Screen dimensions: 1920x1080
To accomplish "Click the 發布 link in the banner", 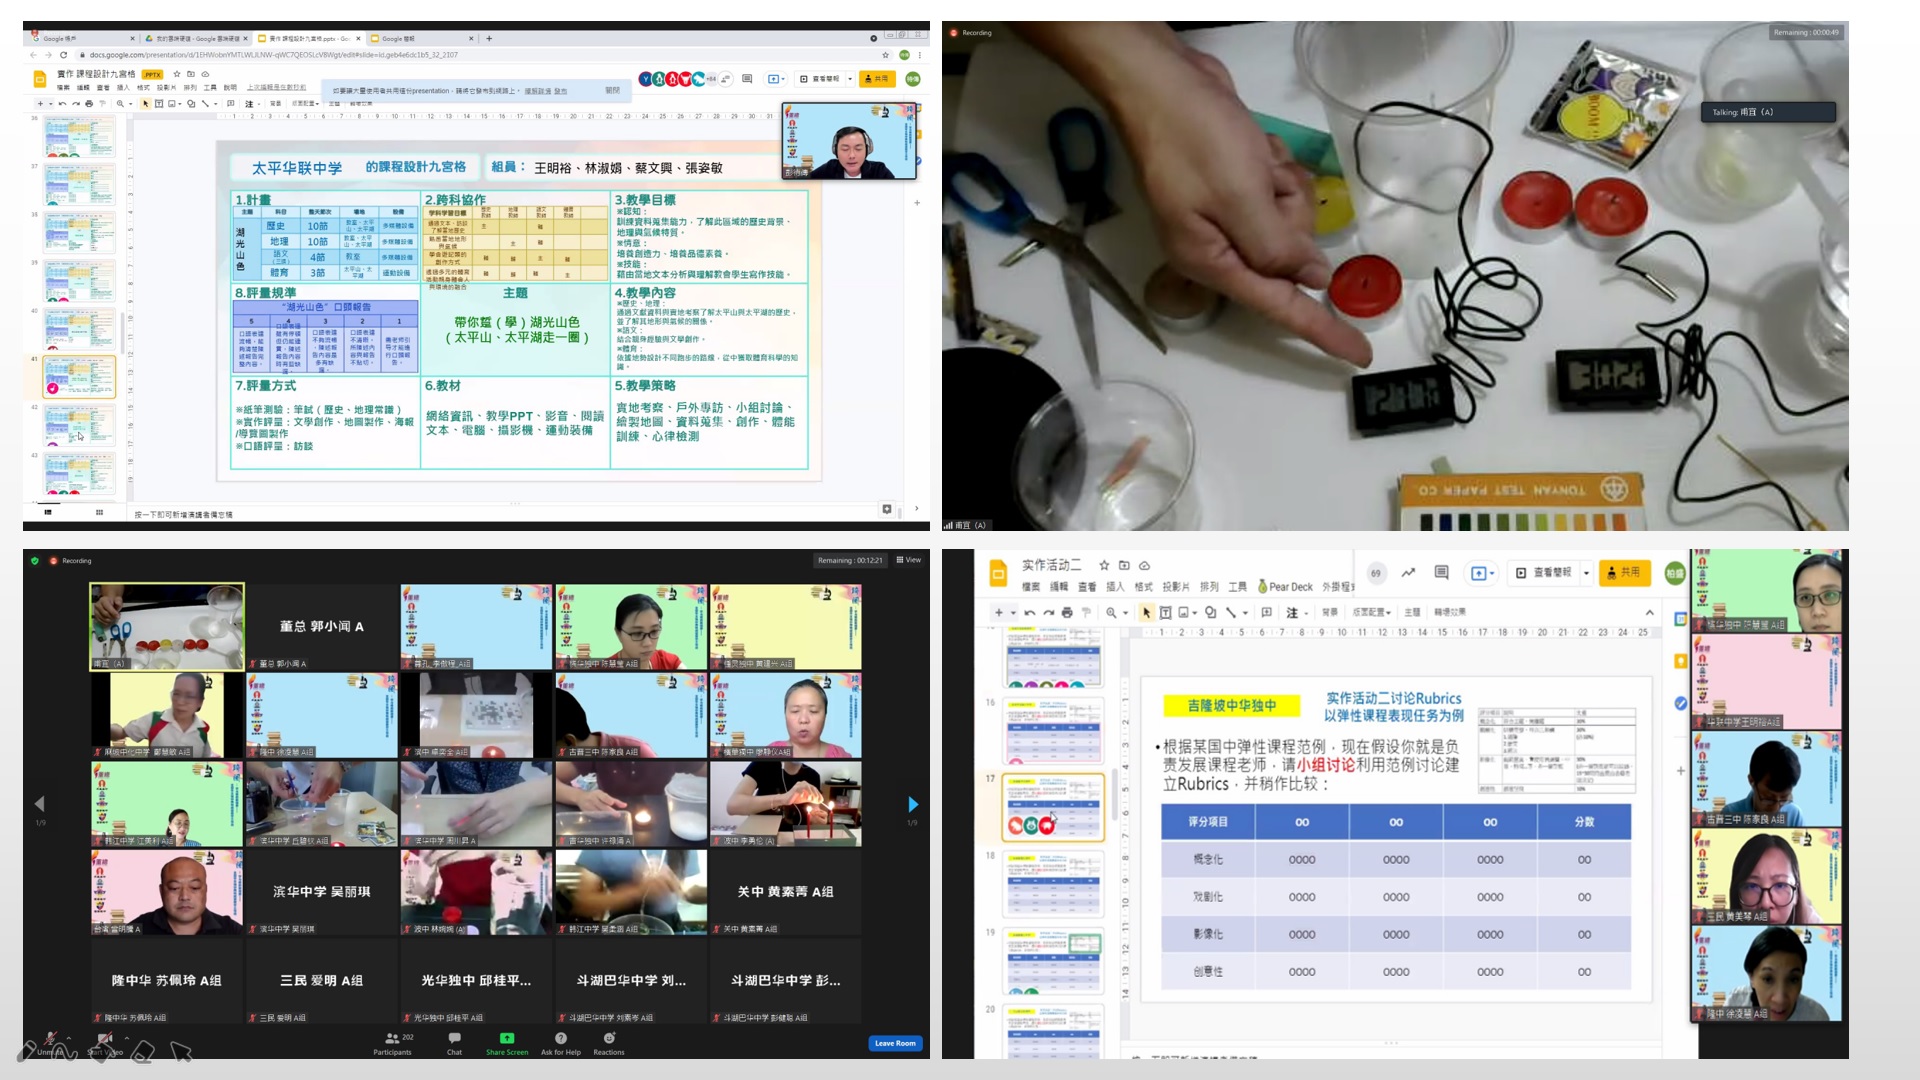I will click(x=560, y=91).
